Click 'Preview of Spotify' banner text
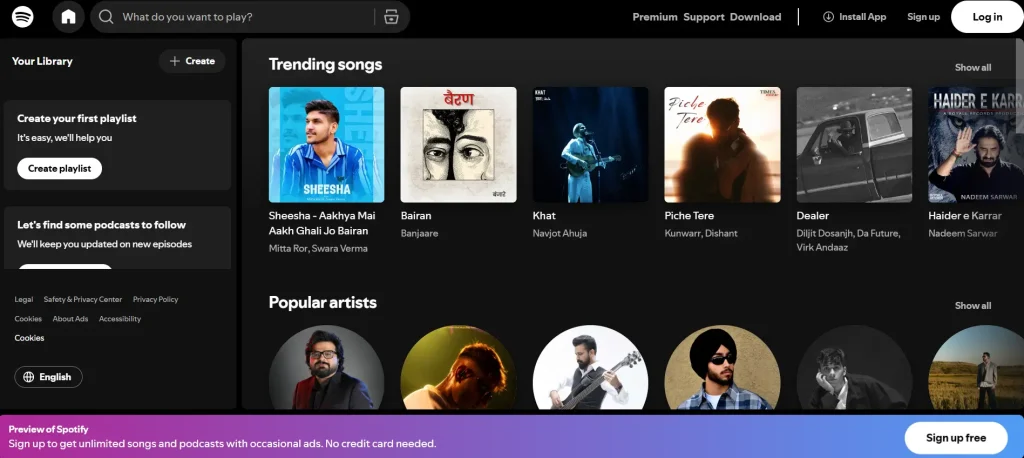This screenshot has height=458, width=1024. click(x=48, y=429)
